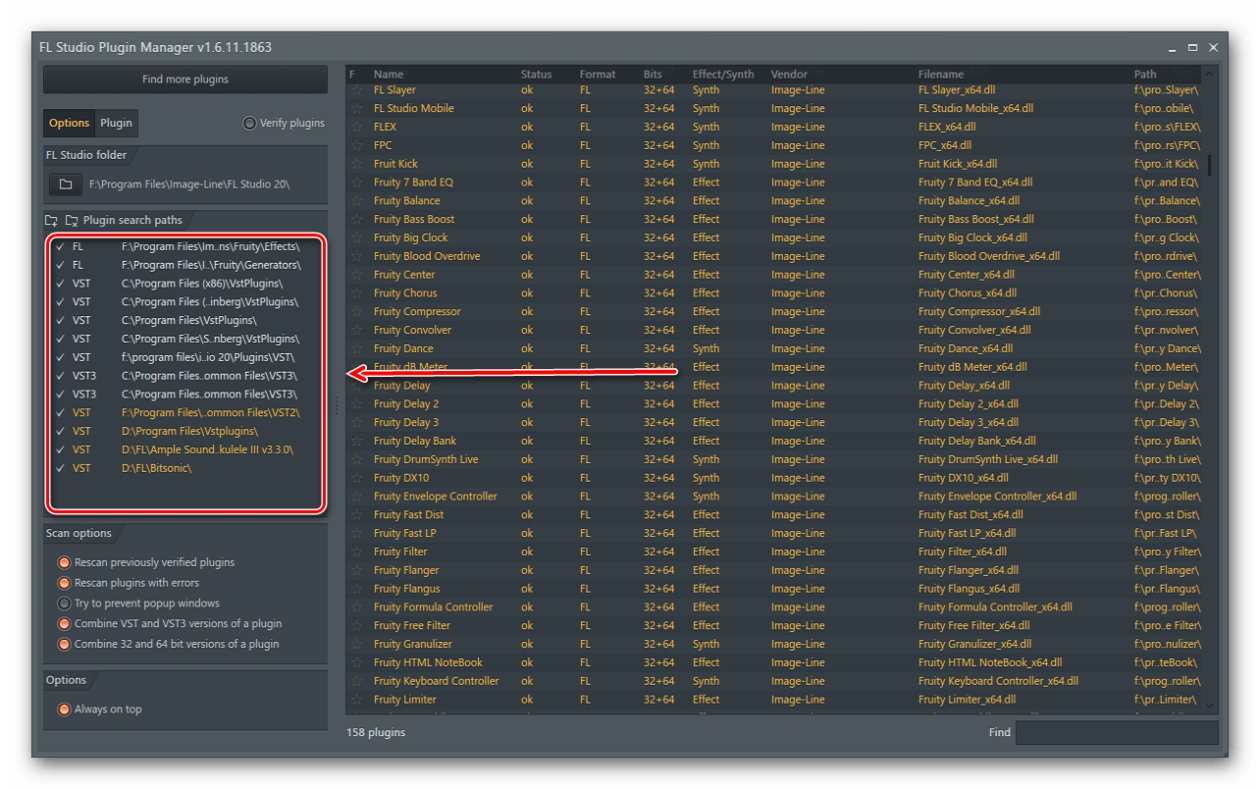Select the io 20\Plugins\VST\ search path
This screenshot has width=1260, height=789.
[x=186, y=357]
